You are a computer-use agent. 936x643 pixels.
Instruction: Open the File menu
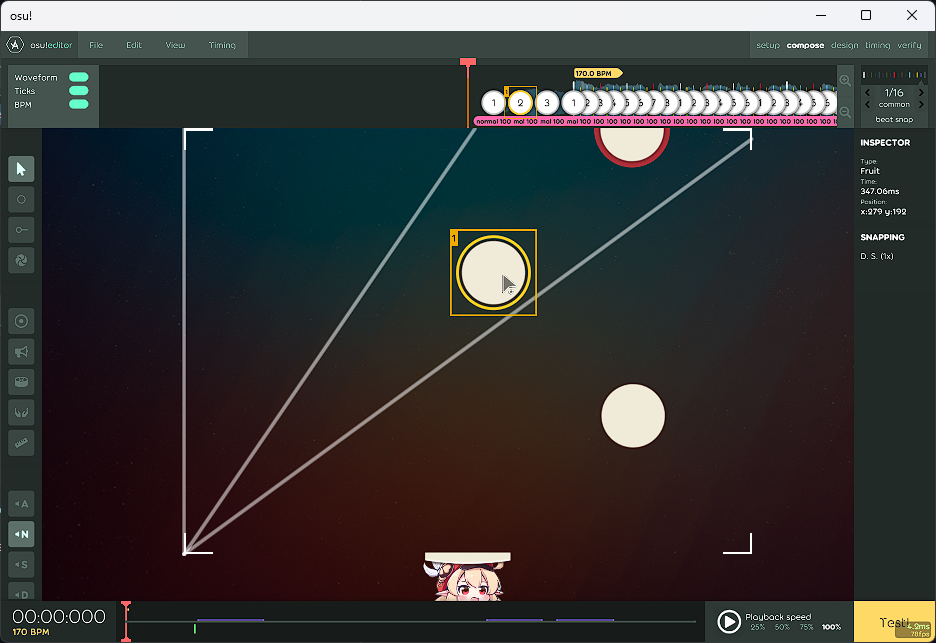pos(96,45)
